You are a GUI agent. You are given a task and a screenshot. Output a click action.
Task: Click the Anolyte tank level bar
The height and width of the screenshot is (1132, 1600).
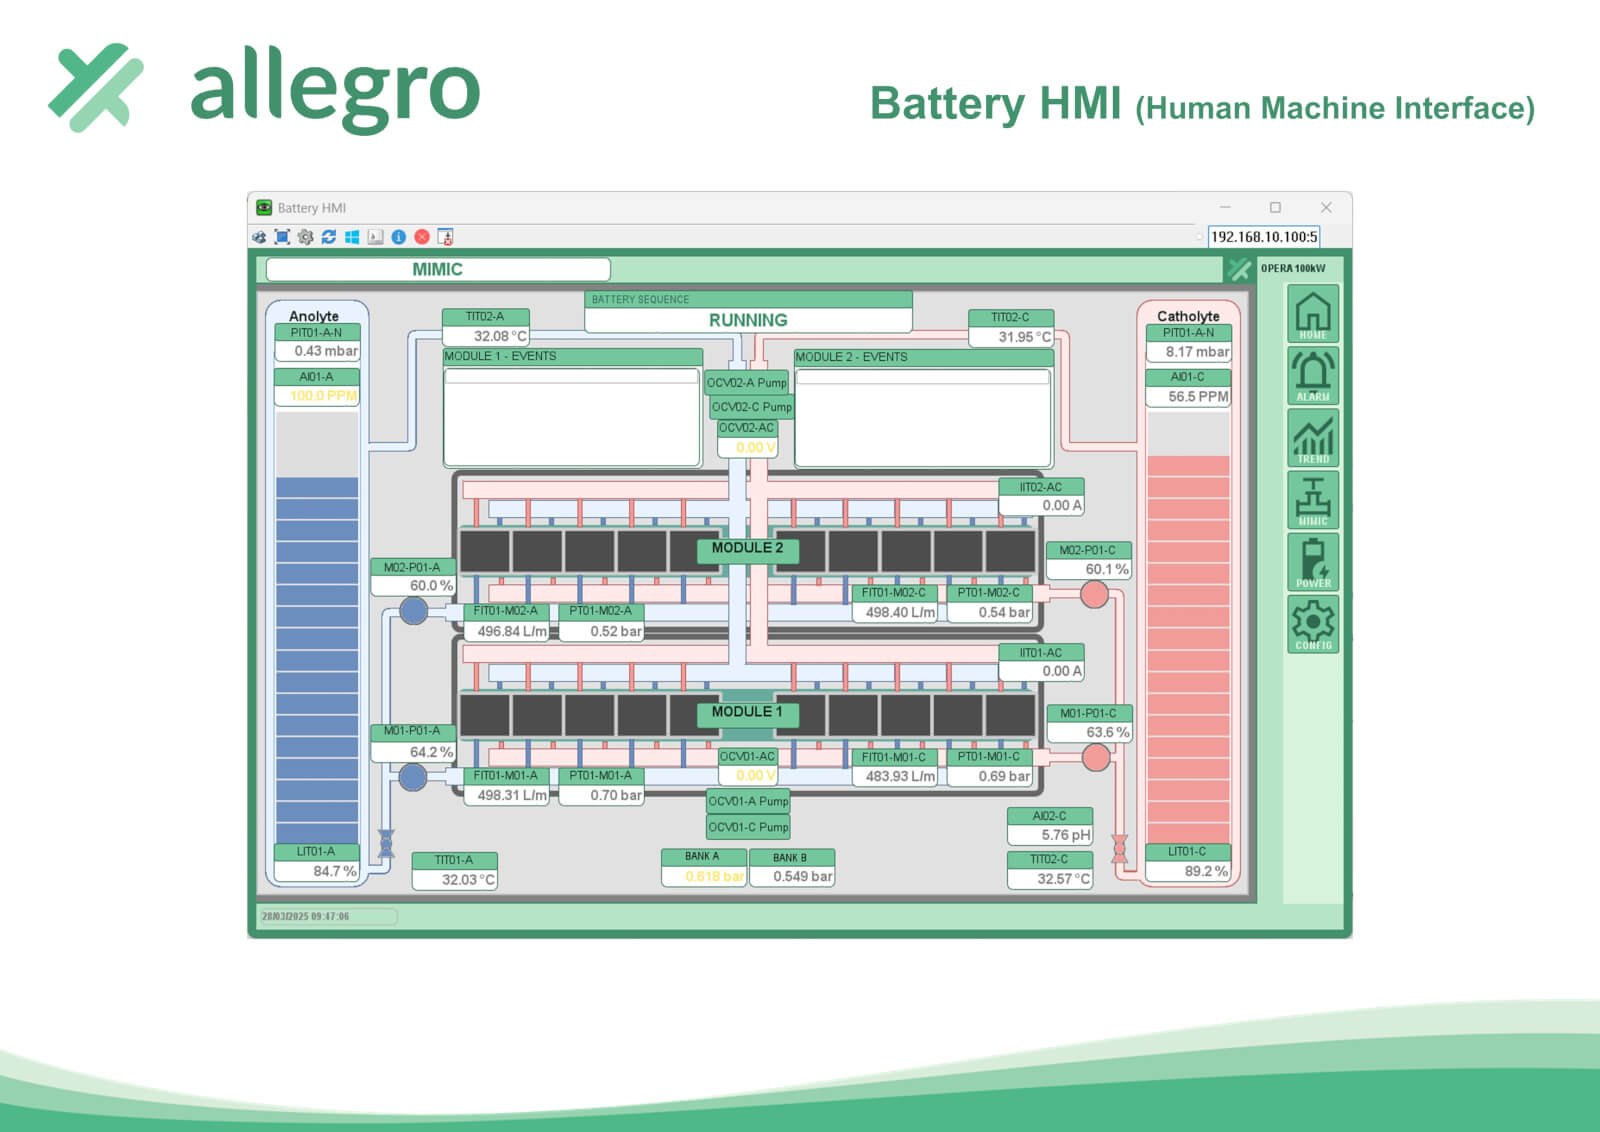click(x=316, y=660)
